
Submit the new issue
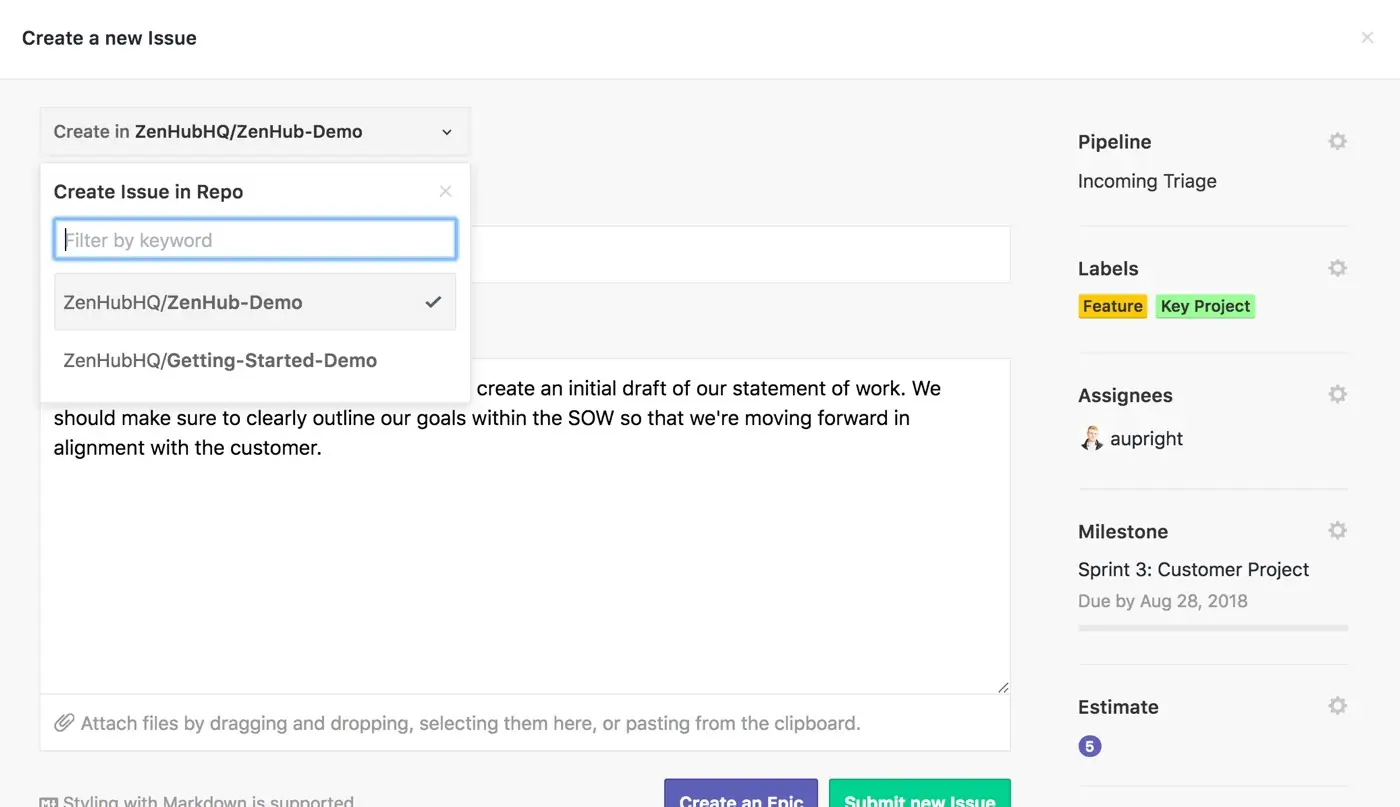[920, 793]
